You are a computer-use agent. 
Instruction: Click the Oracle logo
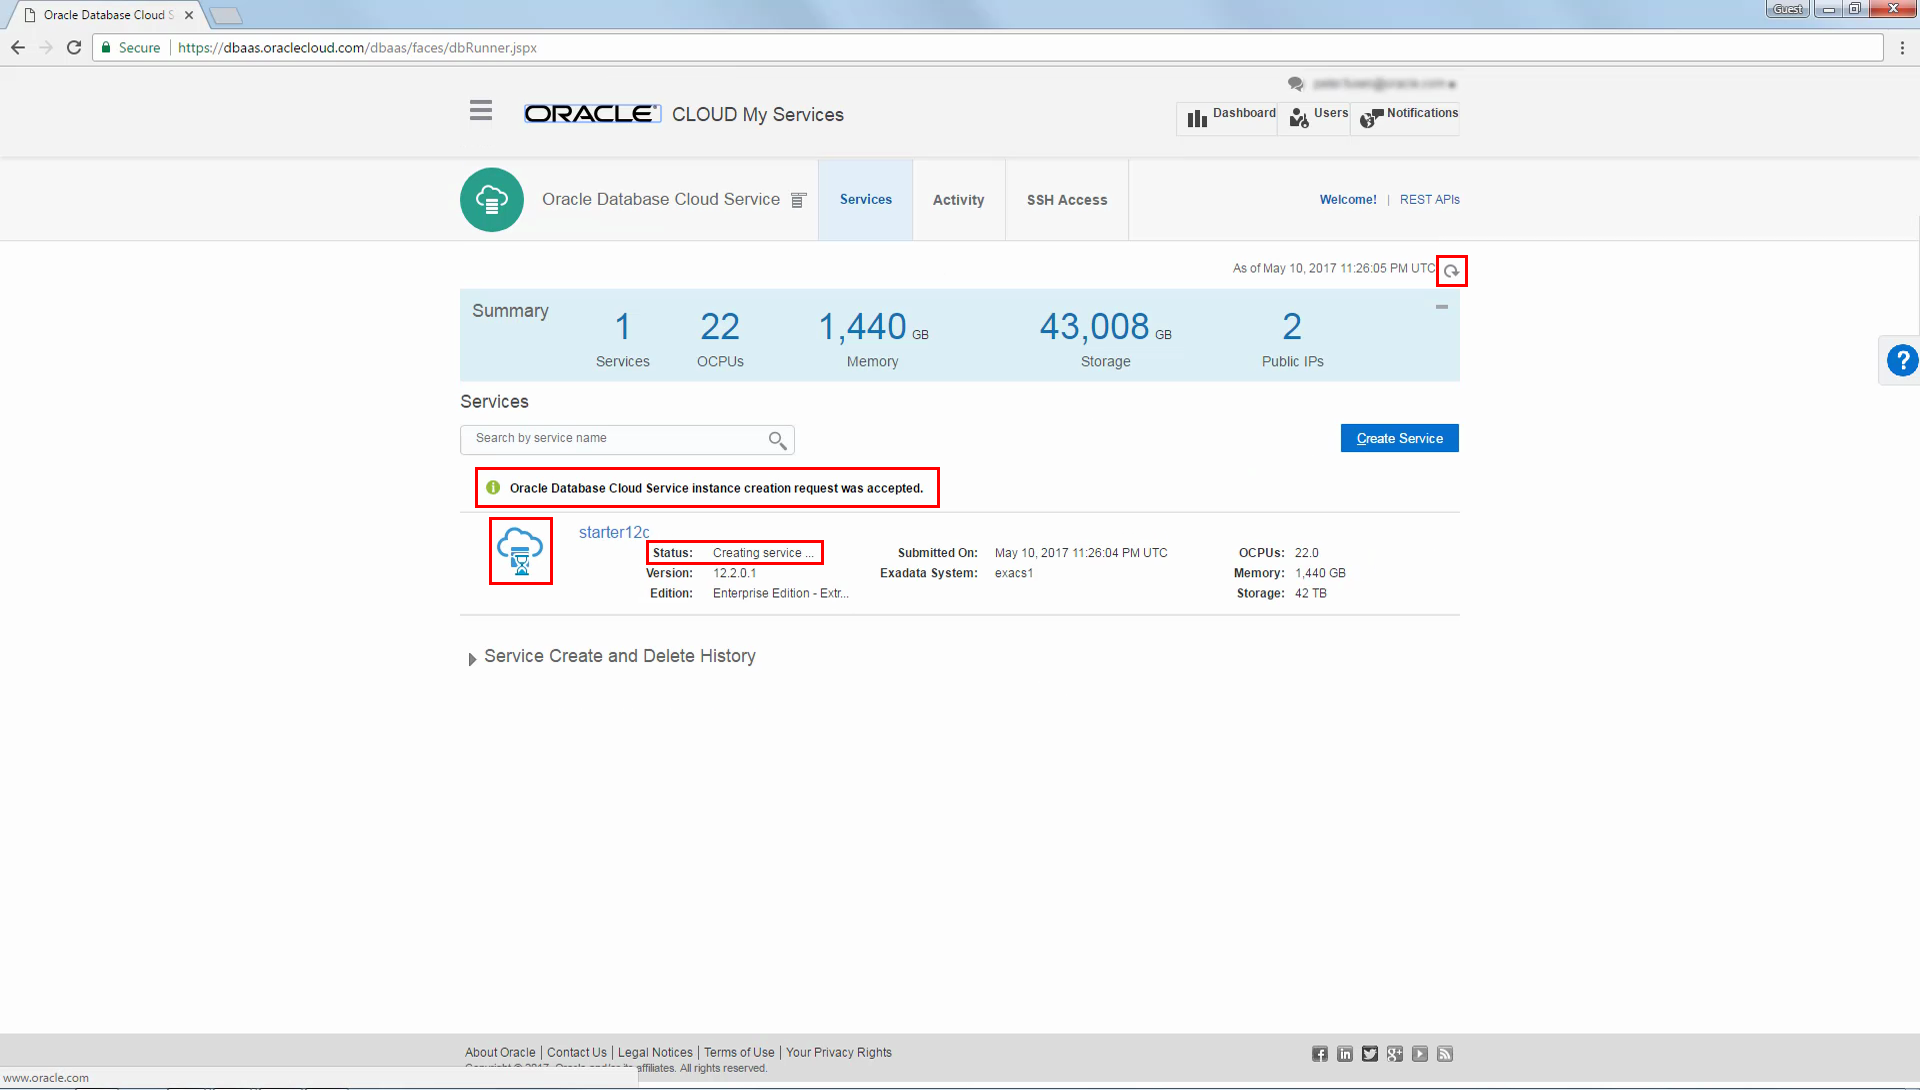[x=592, y=114]
